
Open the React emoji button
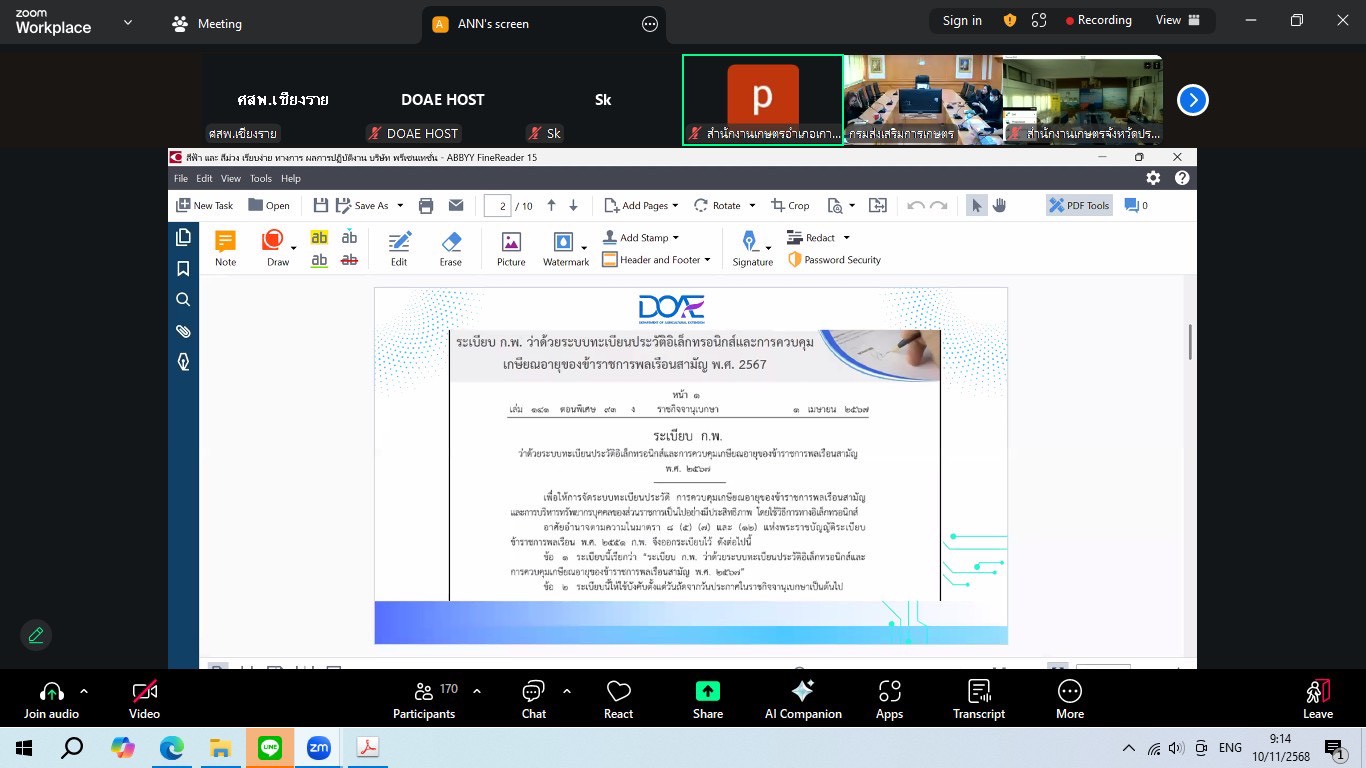tap(618, 692)
